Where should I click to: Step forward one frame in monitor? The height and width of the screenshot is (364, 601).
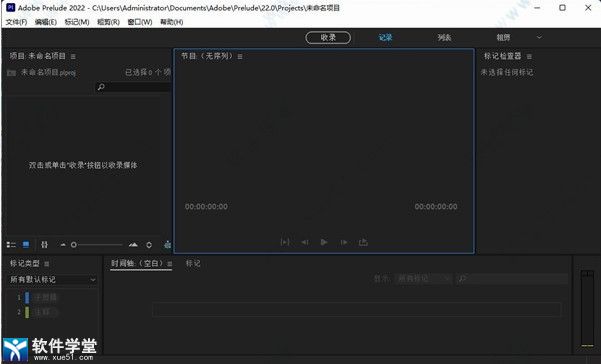tap(344, 242)
